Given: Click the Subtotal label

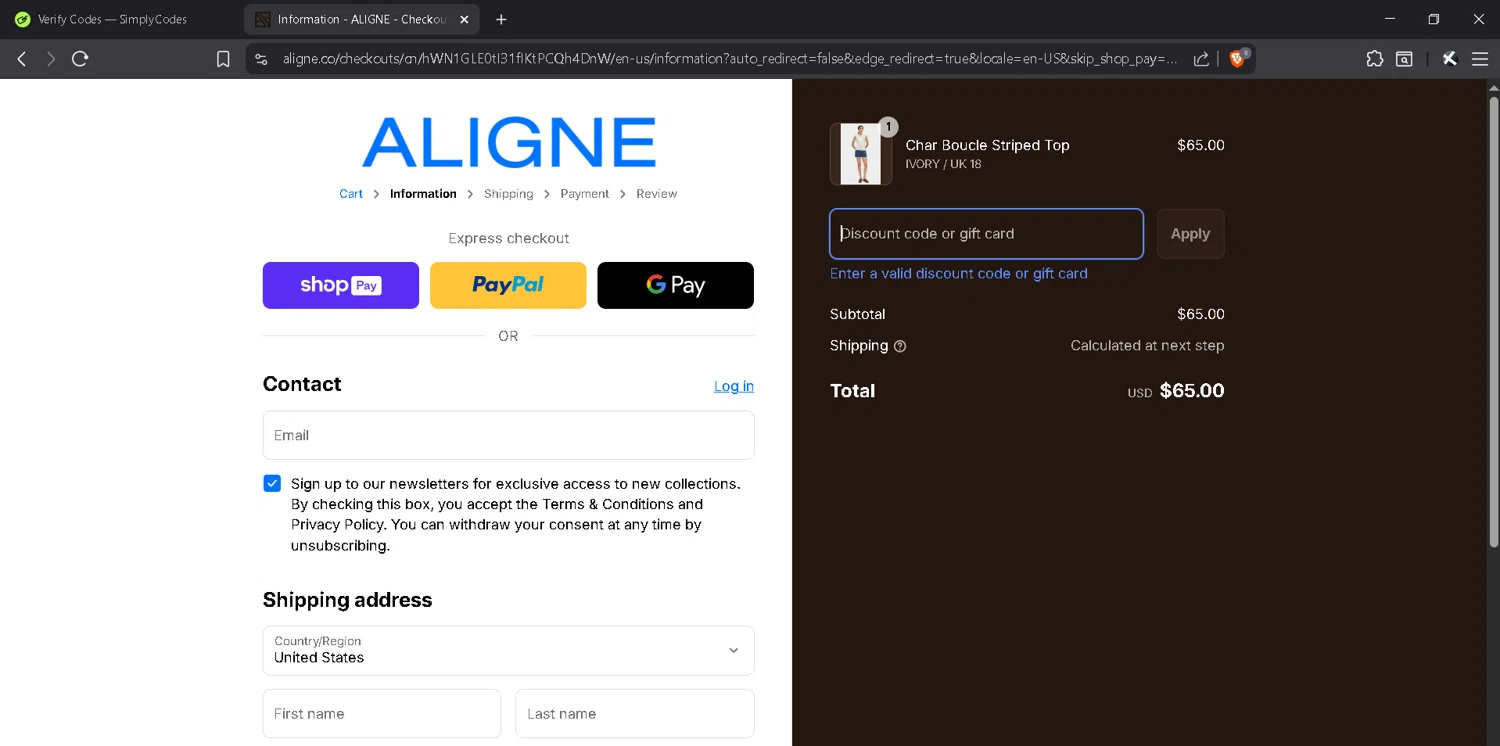Looking at the screenshot, I should [x=857, y=314].
